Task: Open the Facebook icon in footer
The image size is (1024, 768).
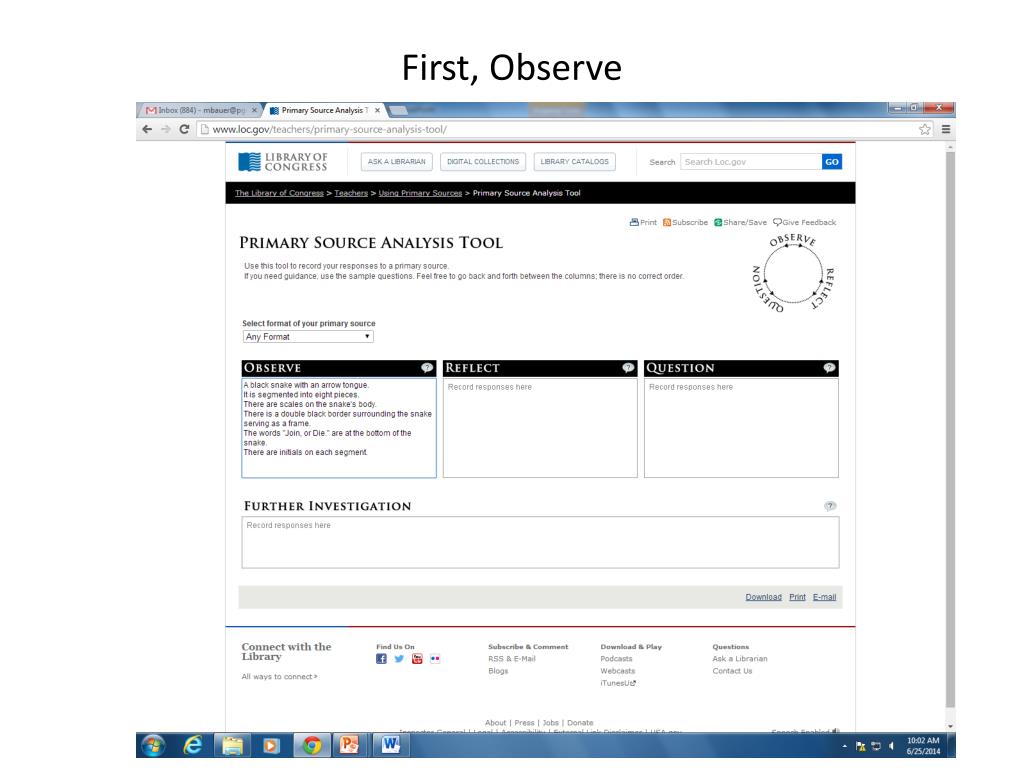Action: [381, 659]
